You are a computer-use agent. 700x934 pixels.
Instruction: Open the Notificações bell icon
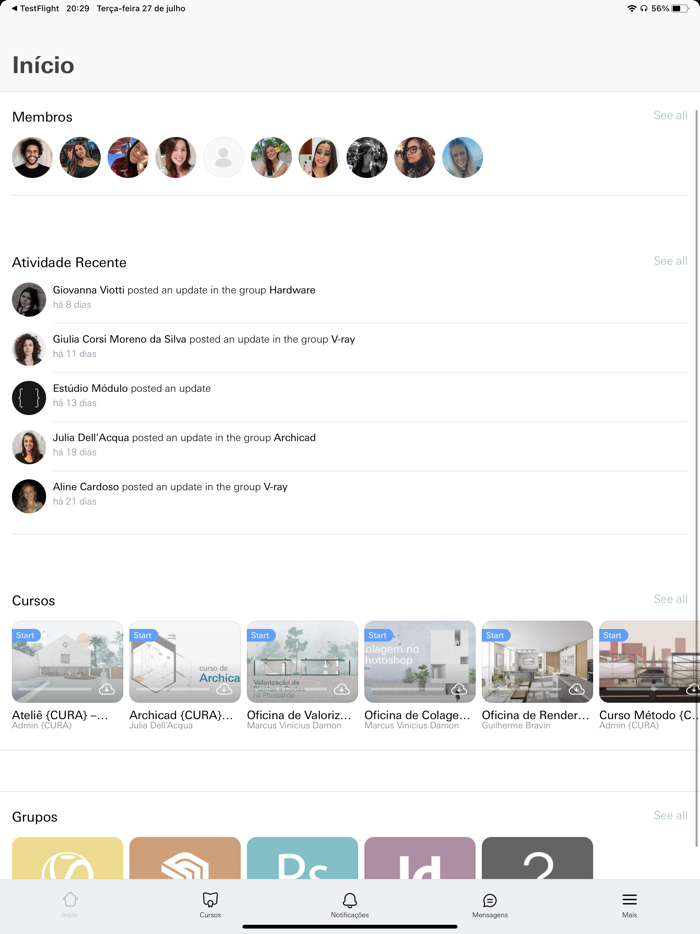pos(350,899)
